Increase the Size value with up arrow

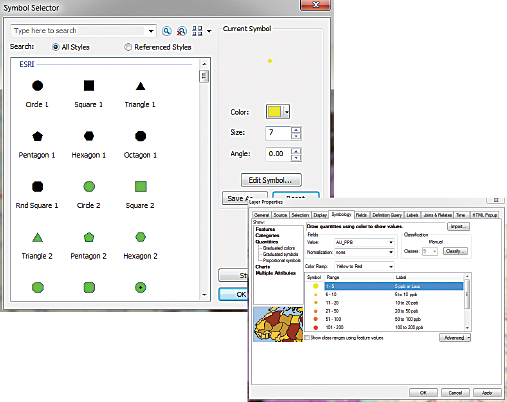pos(296,130)
